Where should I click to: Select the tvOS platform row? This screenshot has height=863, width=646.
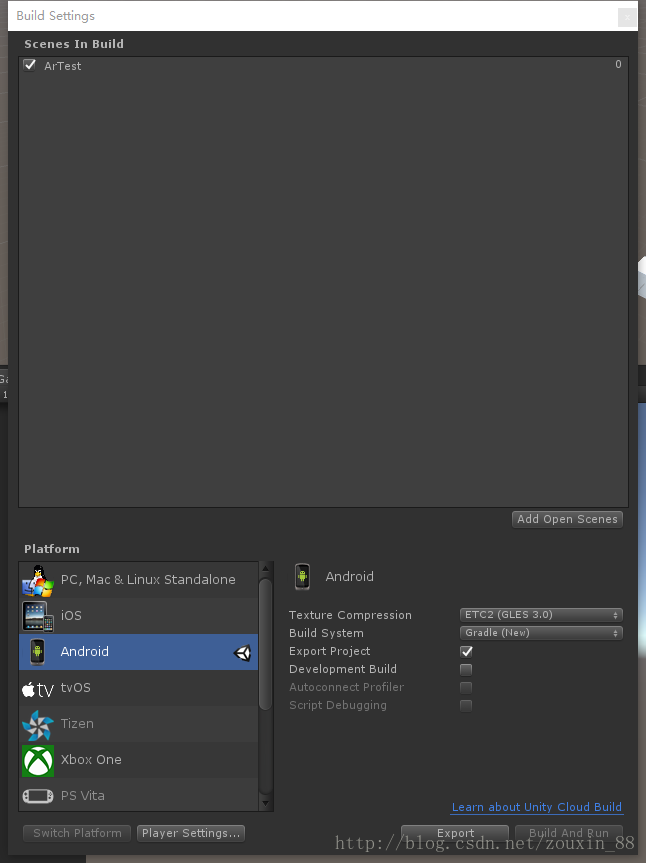coord(139,688)
